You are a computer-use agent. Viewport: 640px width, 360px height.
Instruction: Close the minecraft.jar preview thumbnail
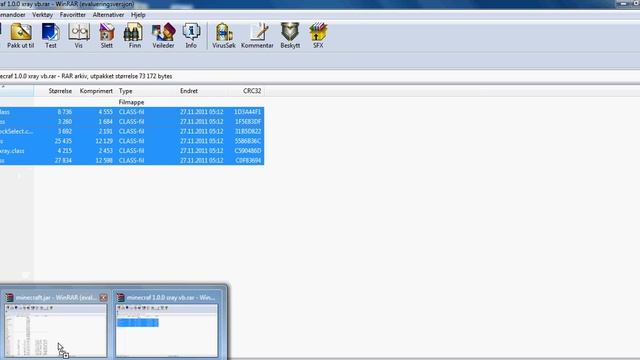tap(104, 298)
